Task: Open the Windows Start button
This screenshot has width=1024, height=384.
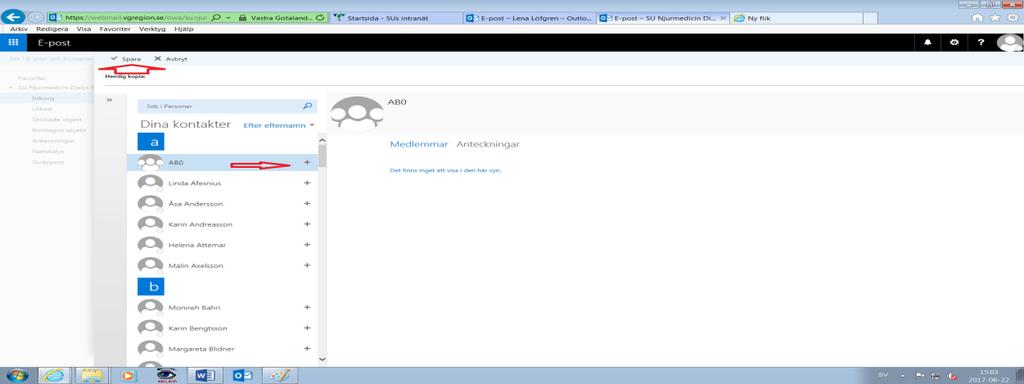Action: (18, 376)
